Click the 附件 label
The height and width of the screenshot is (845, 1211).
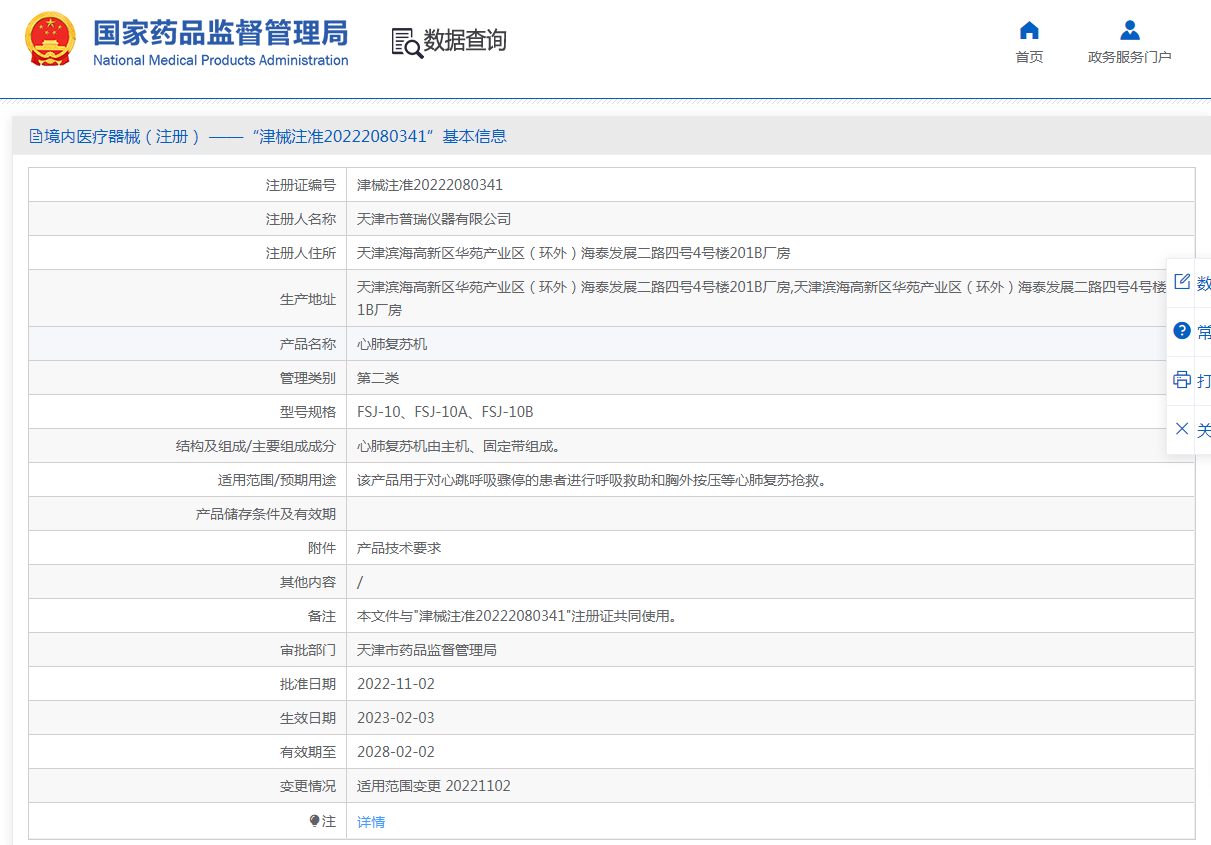322,548
